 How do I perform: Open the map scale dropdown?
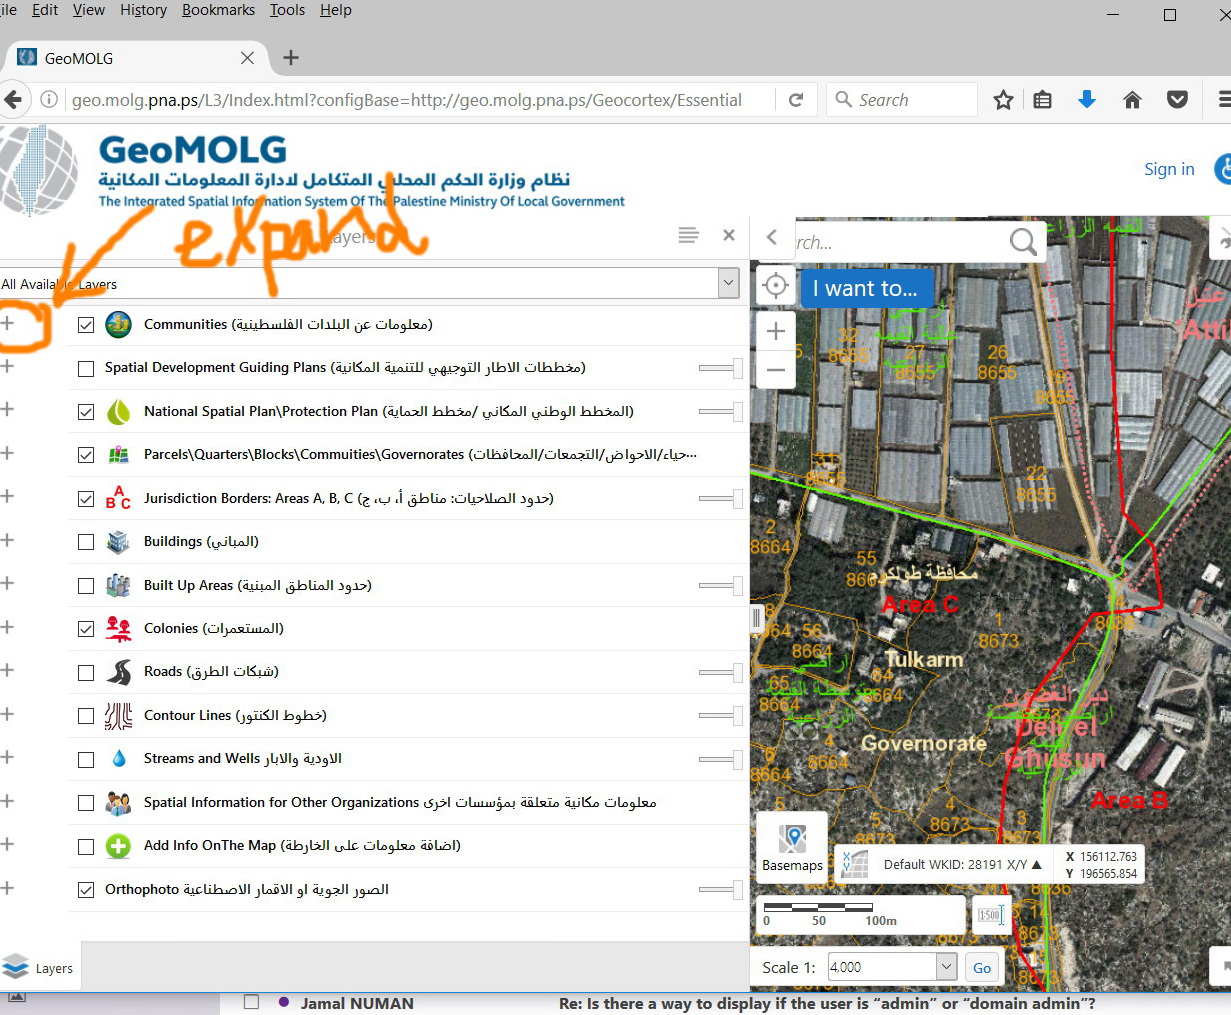coord(946,966)
